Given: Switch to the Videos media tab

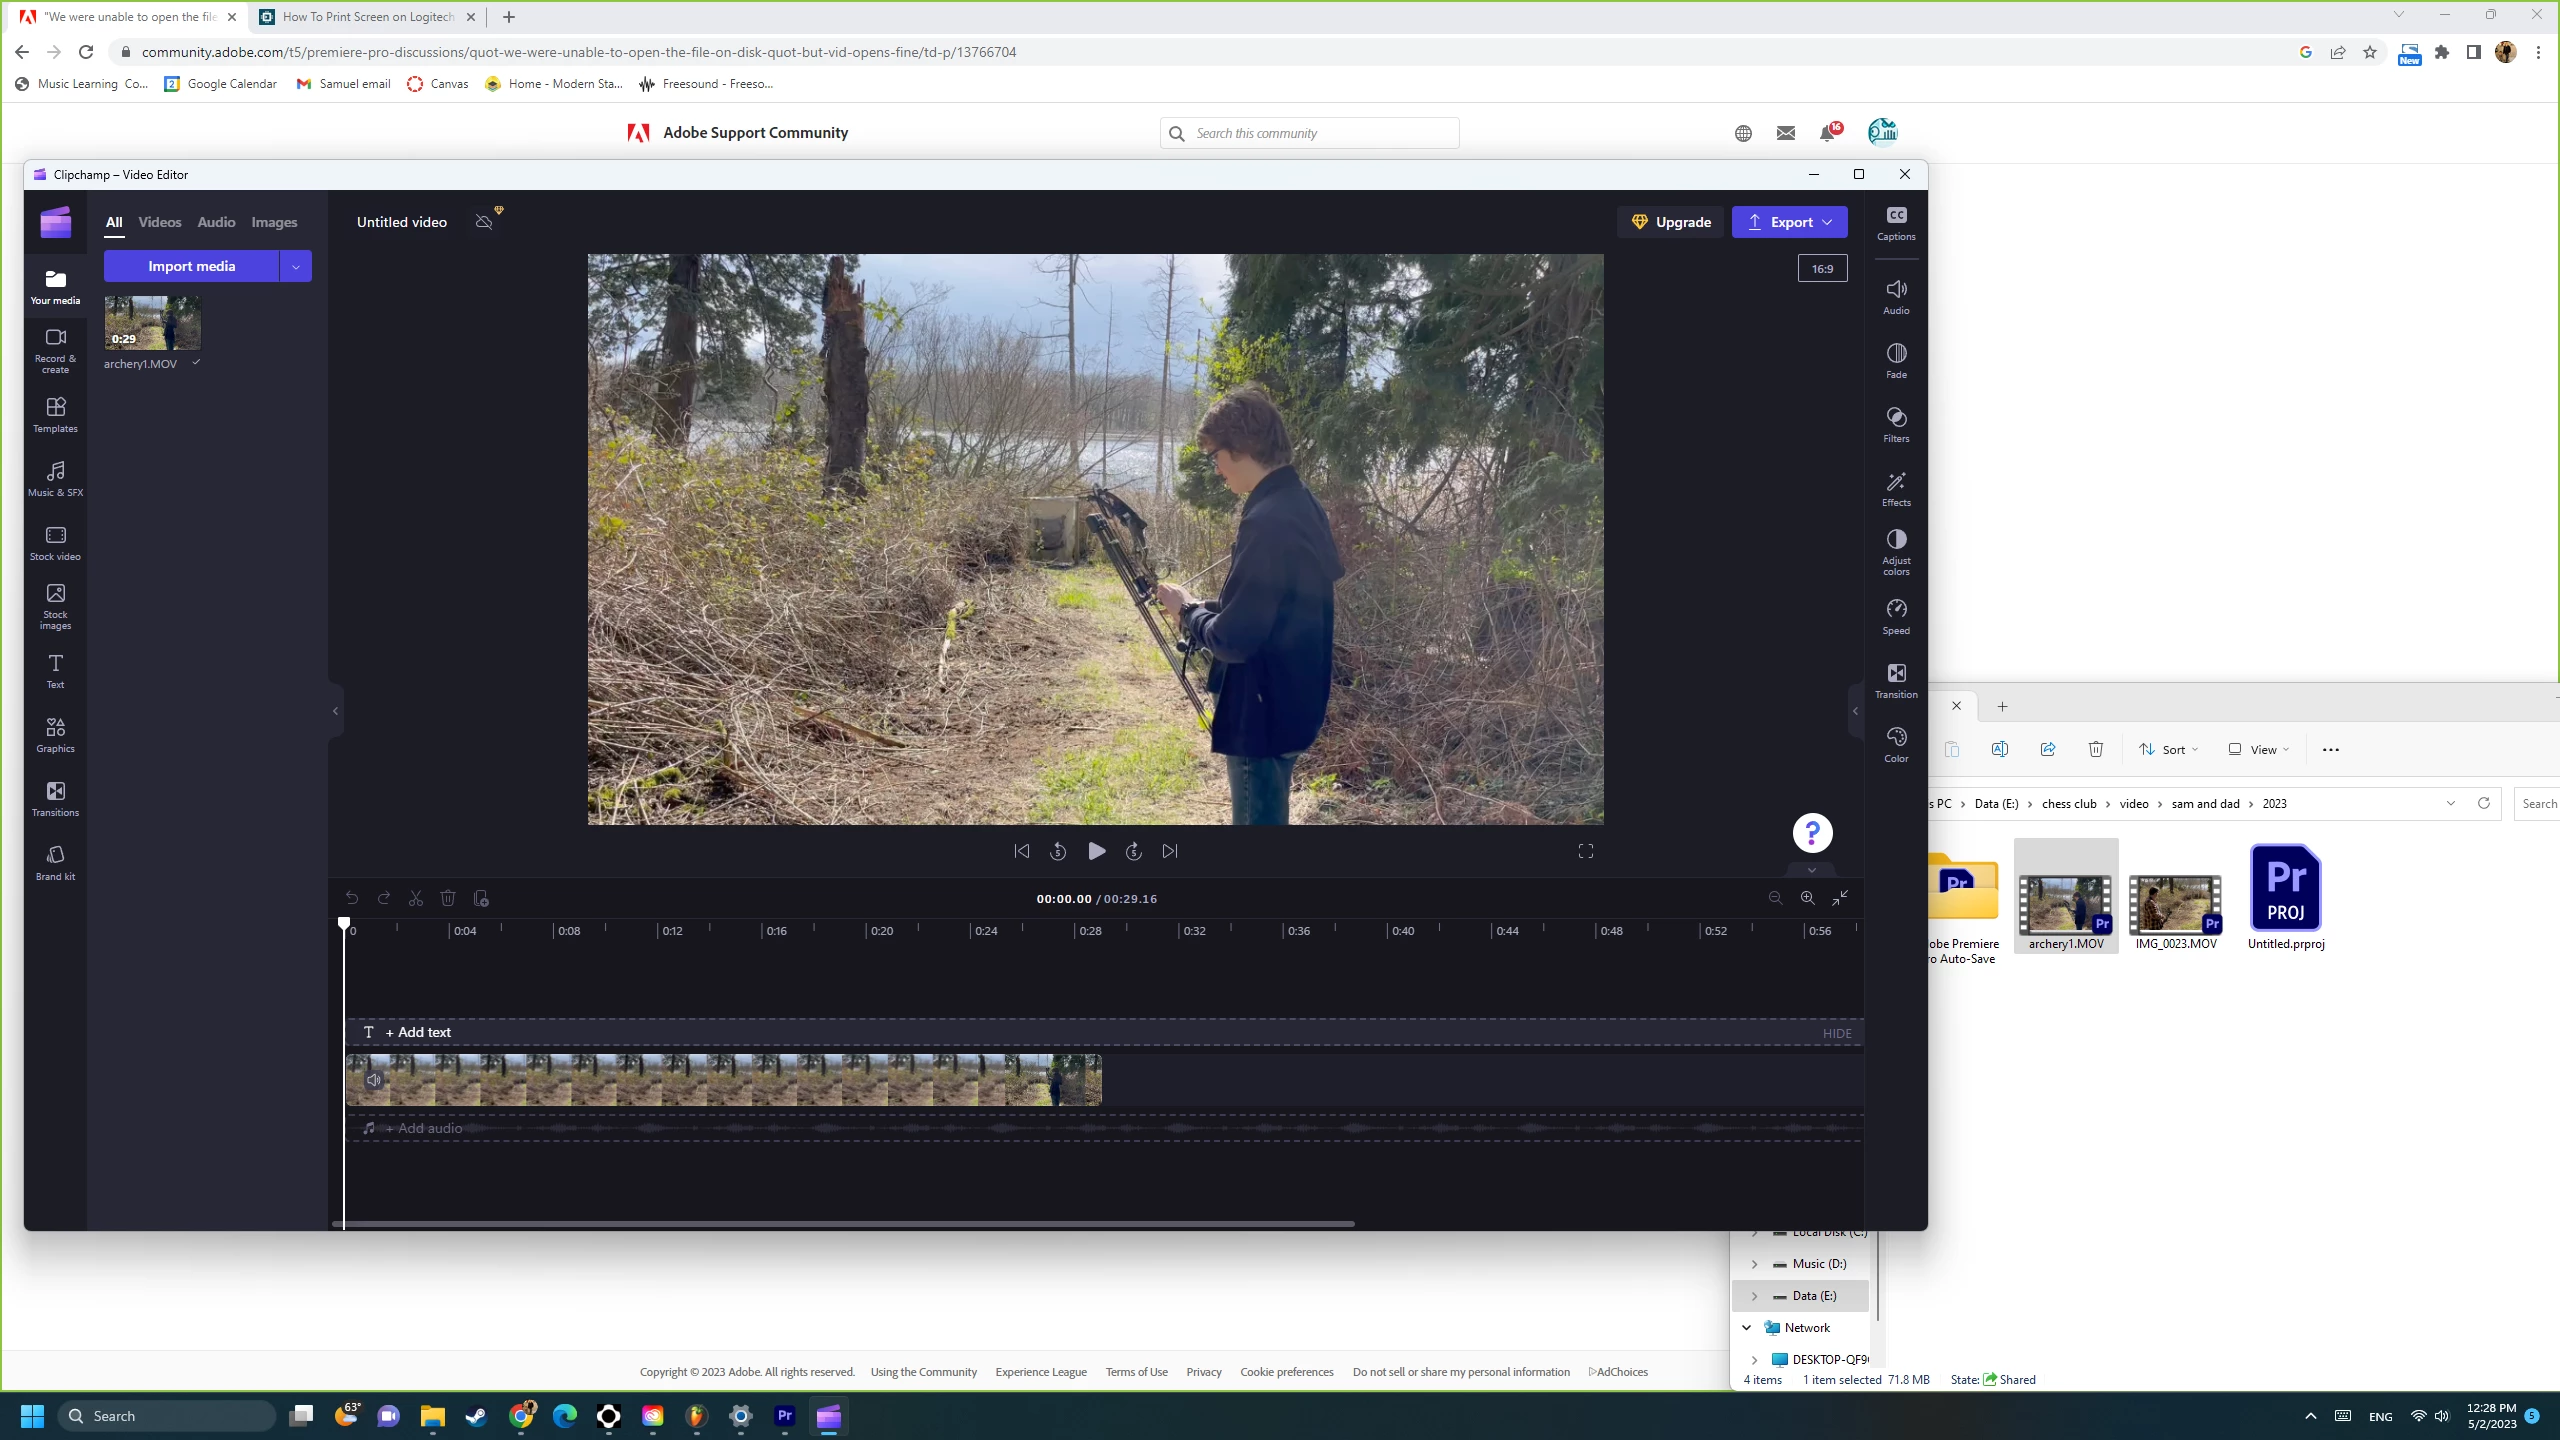Looking at the screenshot, I should point(159,222).
